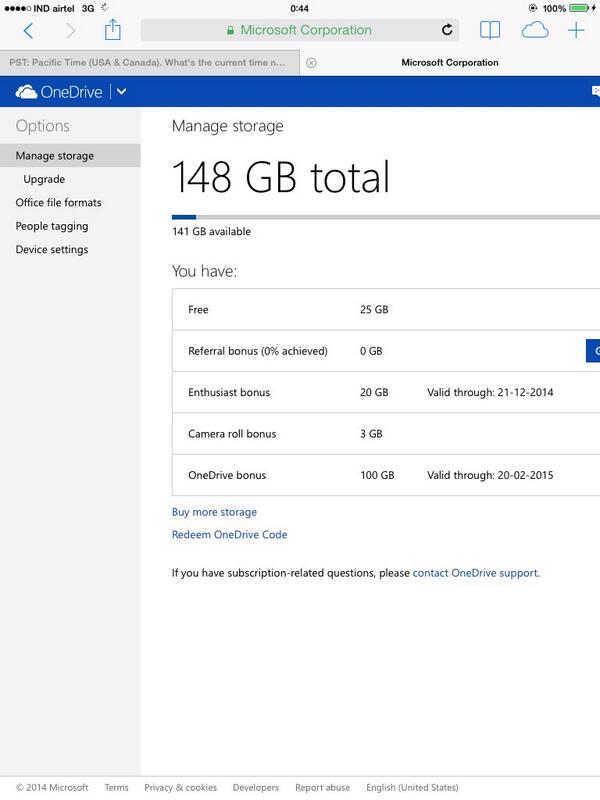This screenshot has height=800, width=600.
Task: Open iCloud Tabs cloud icon
Action: [x=535, y=30]
